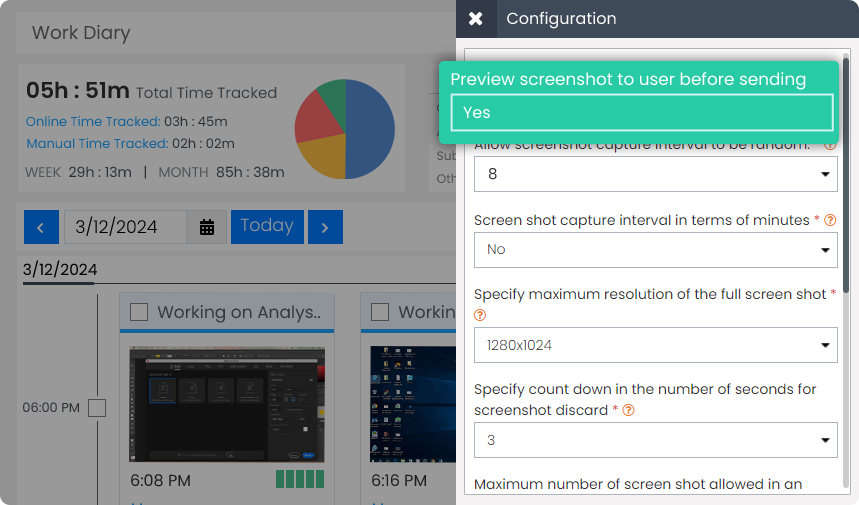This screenshot has height=505, width=859.
Task: Tick the 06:00 PM time slot checkbox
Action: click(x=97, y=408)
